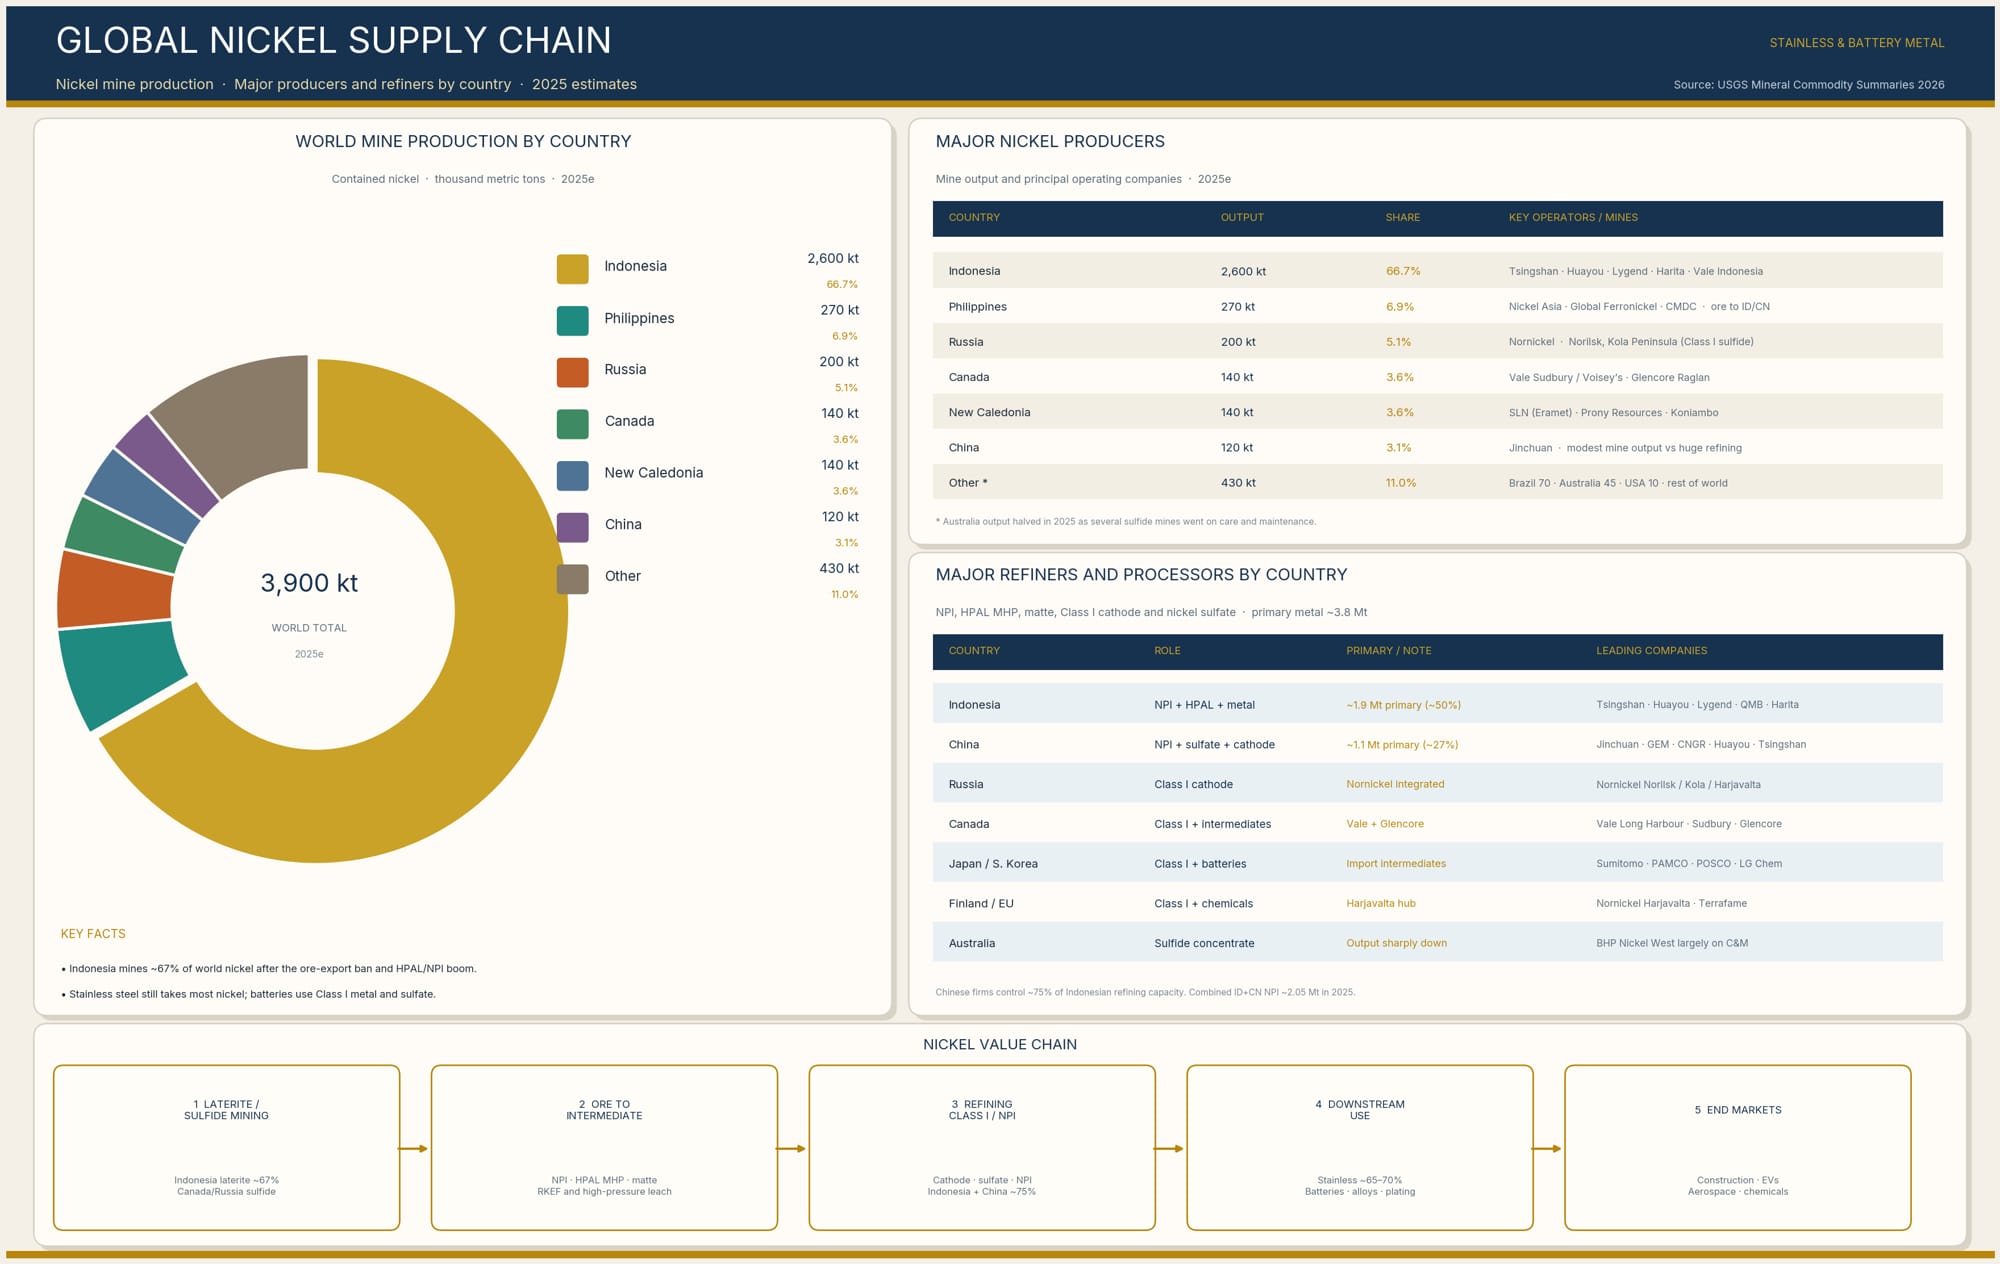Click the New Caledonia blue legend swatch
Viewport: 2000px width, 1264px height.
click(x=572, y=476)
